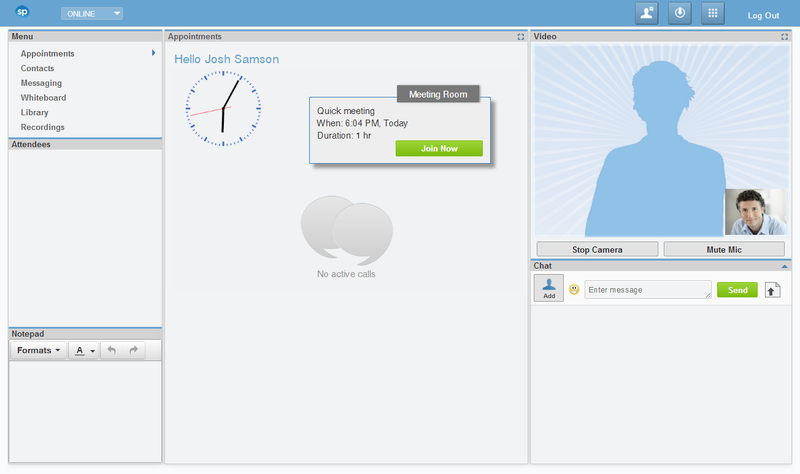The image size is (800, 474).
Task: Redo in the Notepad
Action: pos(134,350)
